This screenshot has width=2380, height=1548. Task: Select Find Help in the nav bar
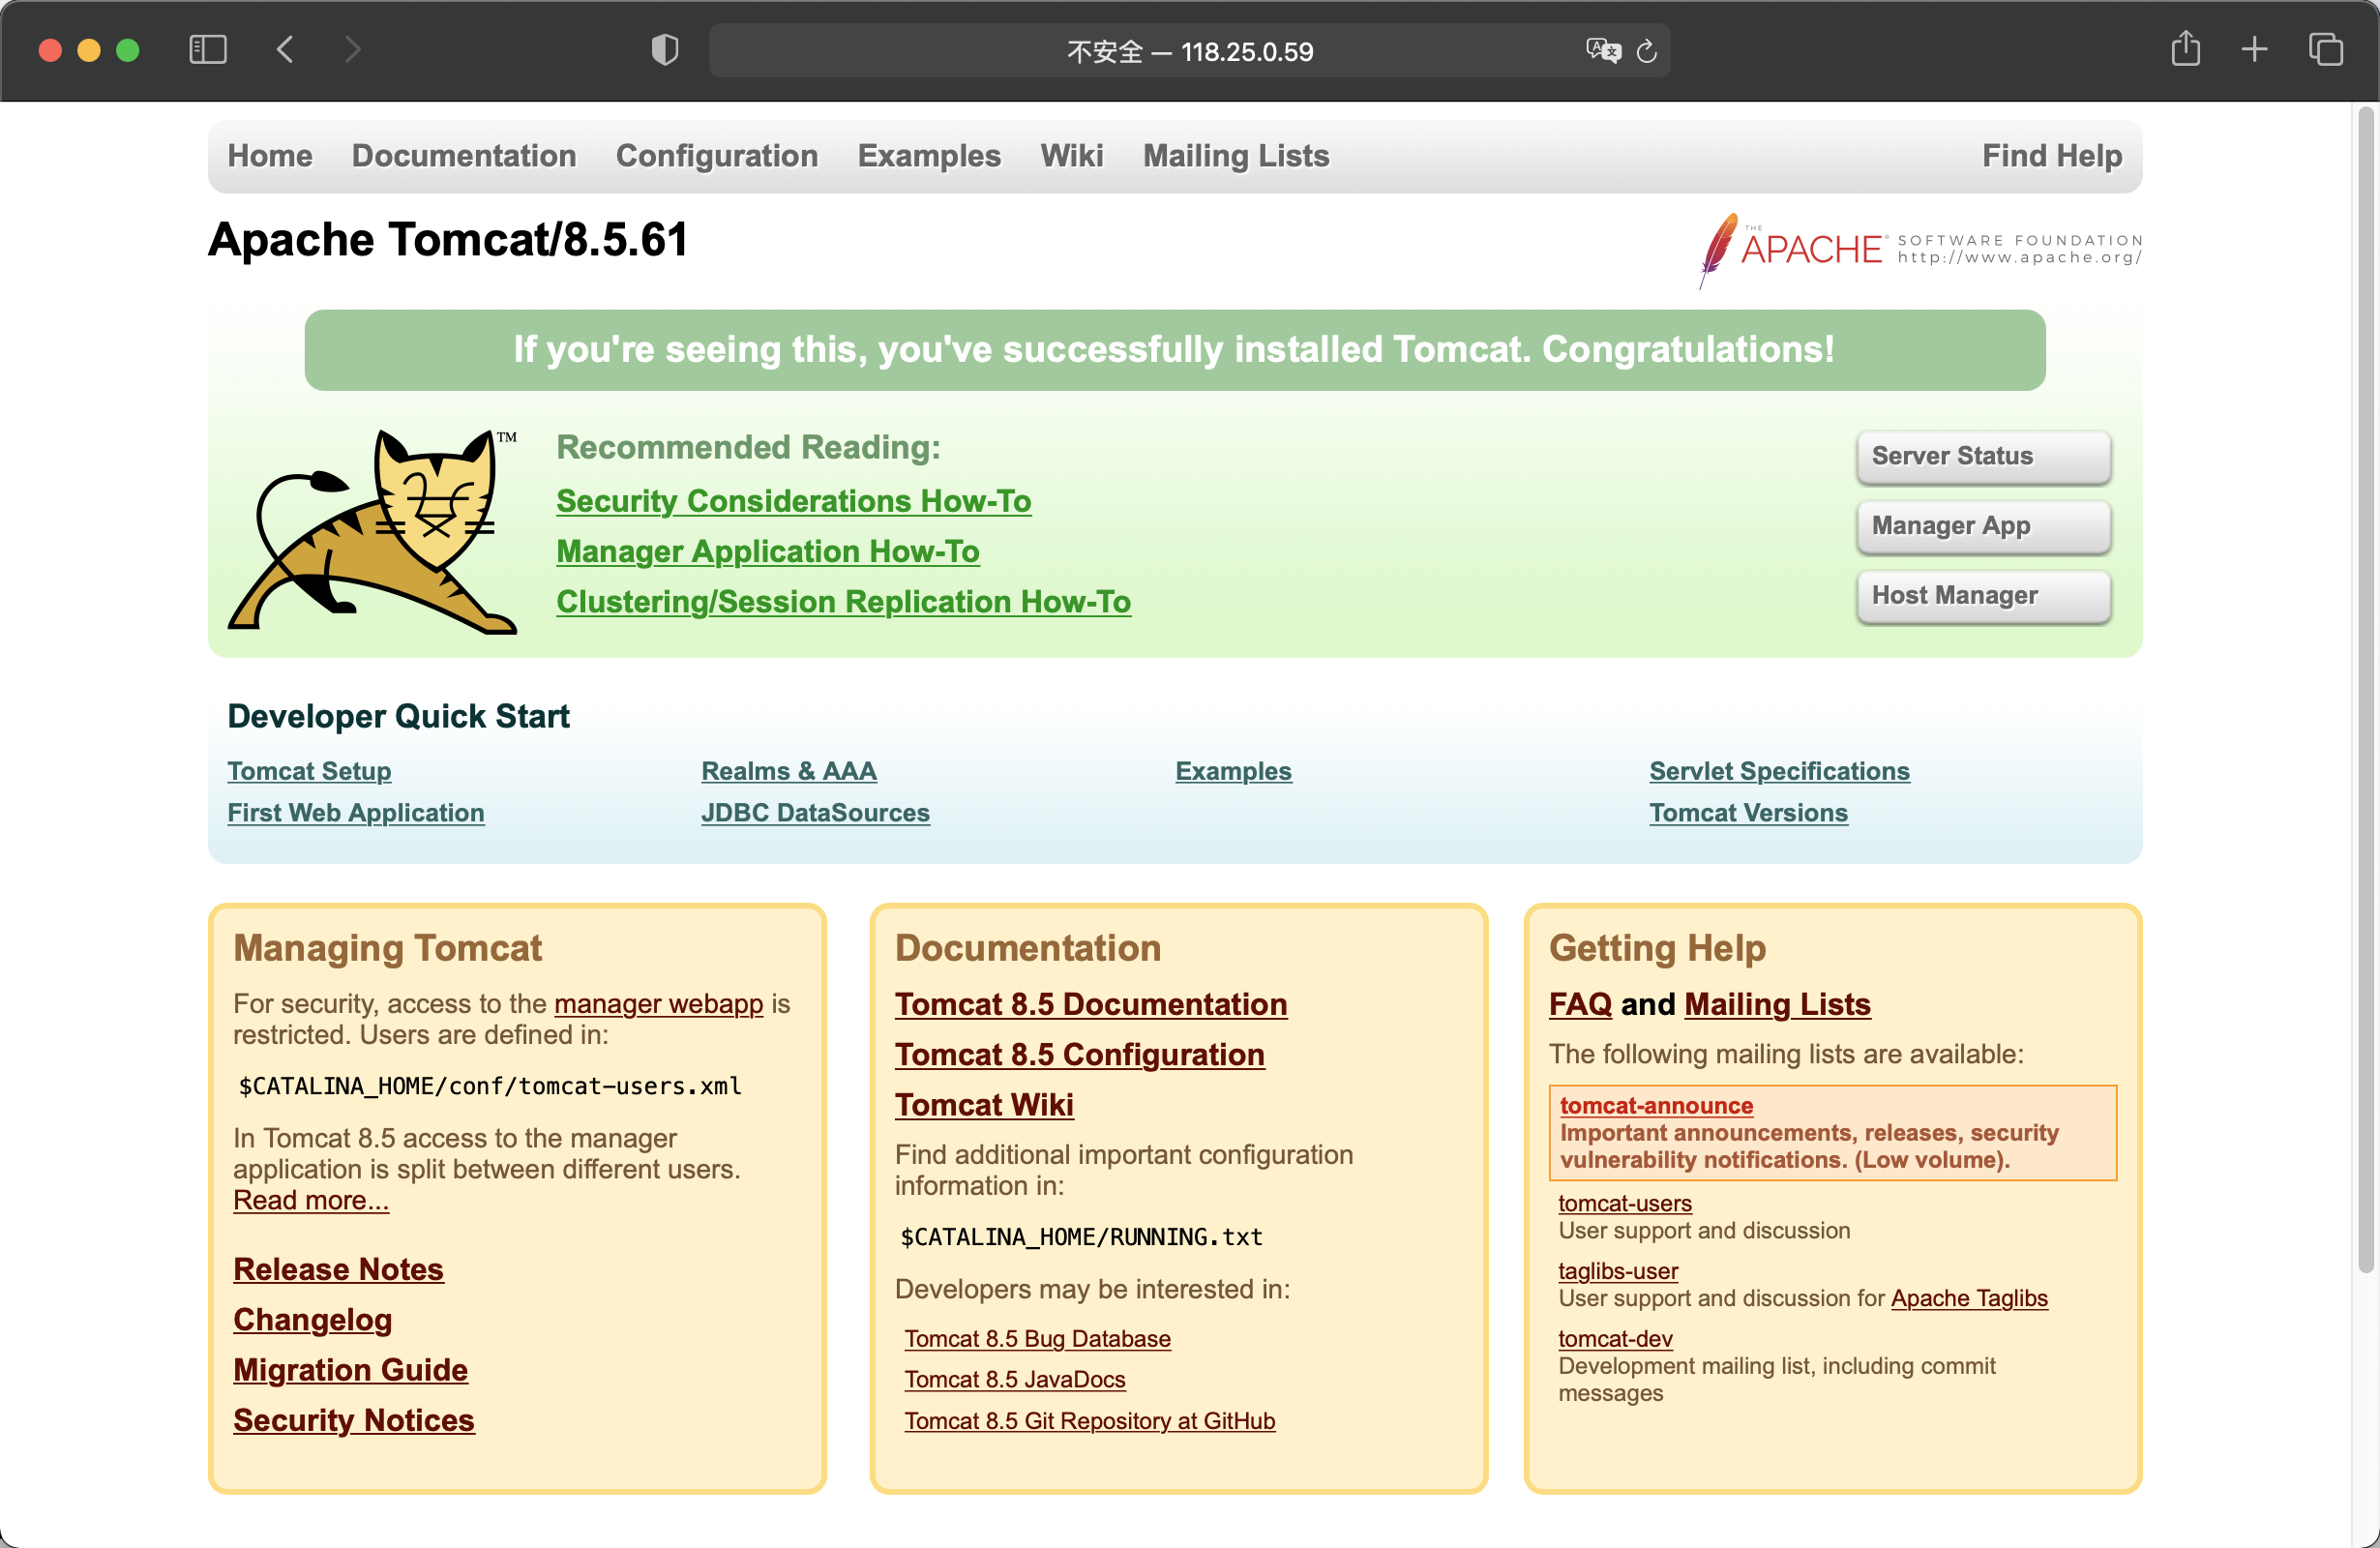pyautogui.click(x=2051, y=156)
